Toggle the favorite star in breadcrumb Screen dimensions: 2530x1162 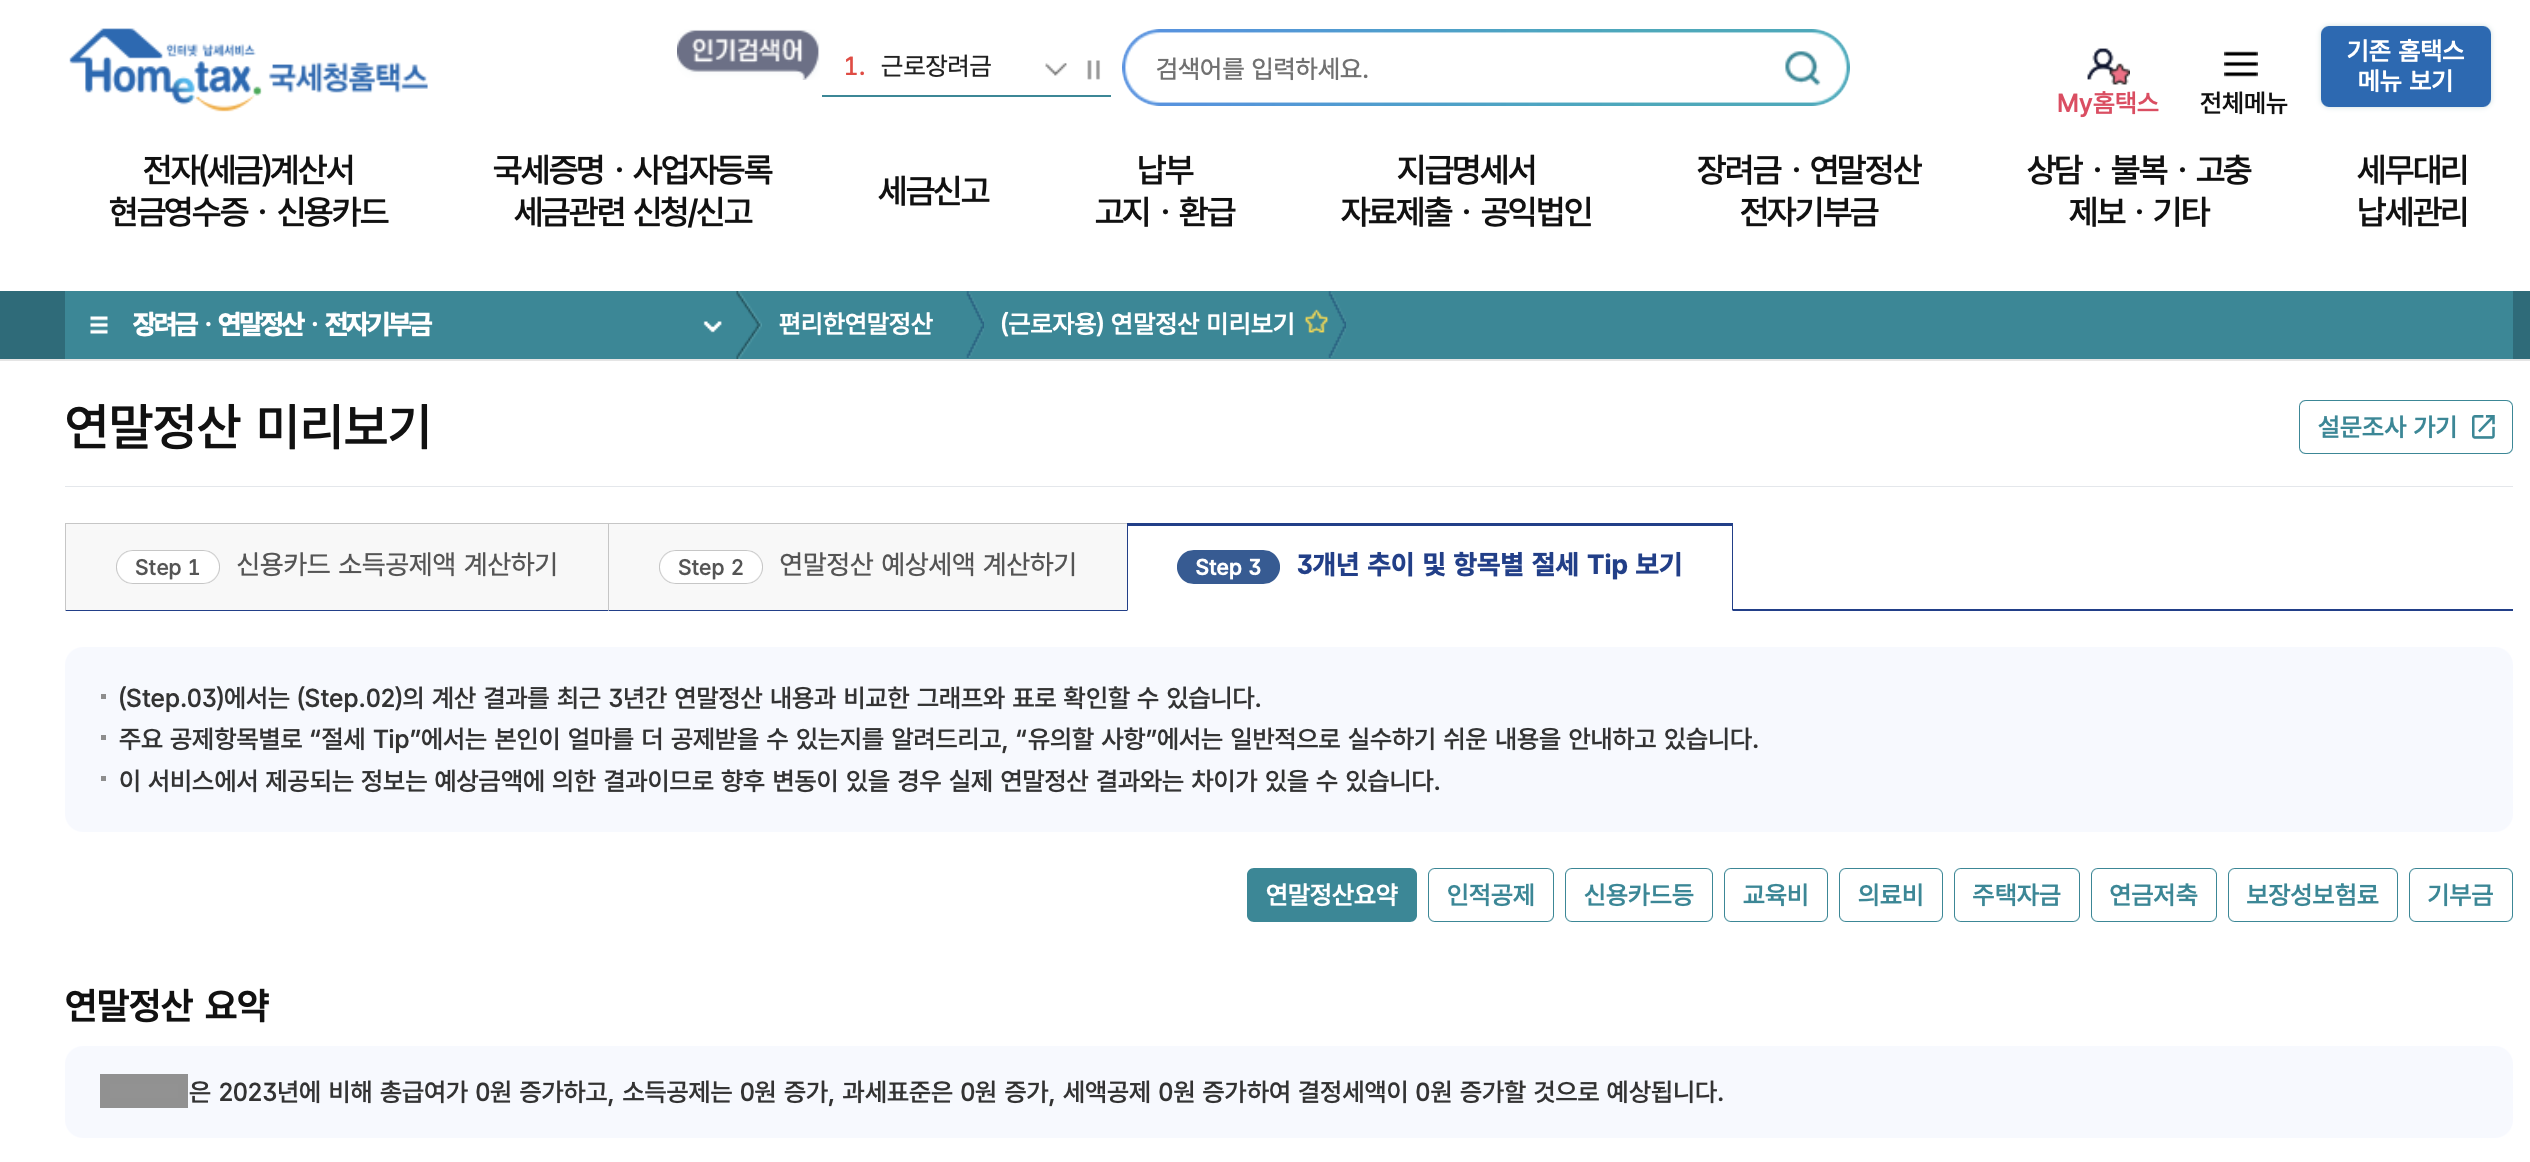tap(1316, 322)
